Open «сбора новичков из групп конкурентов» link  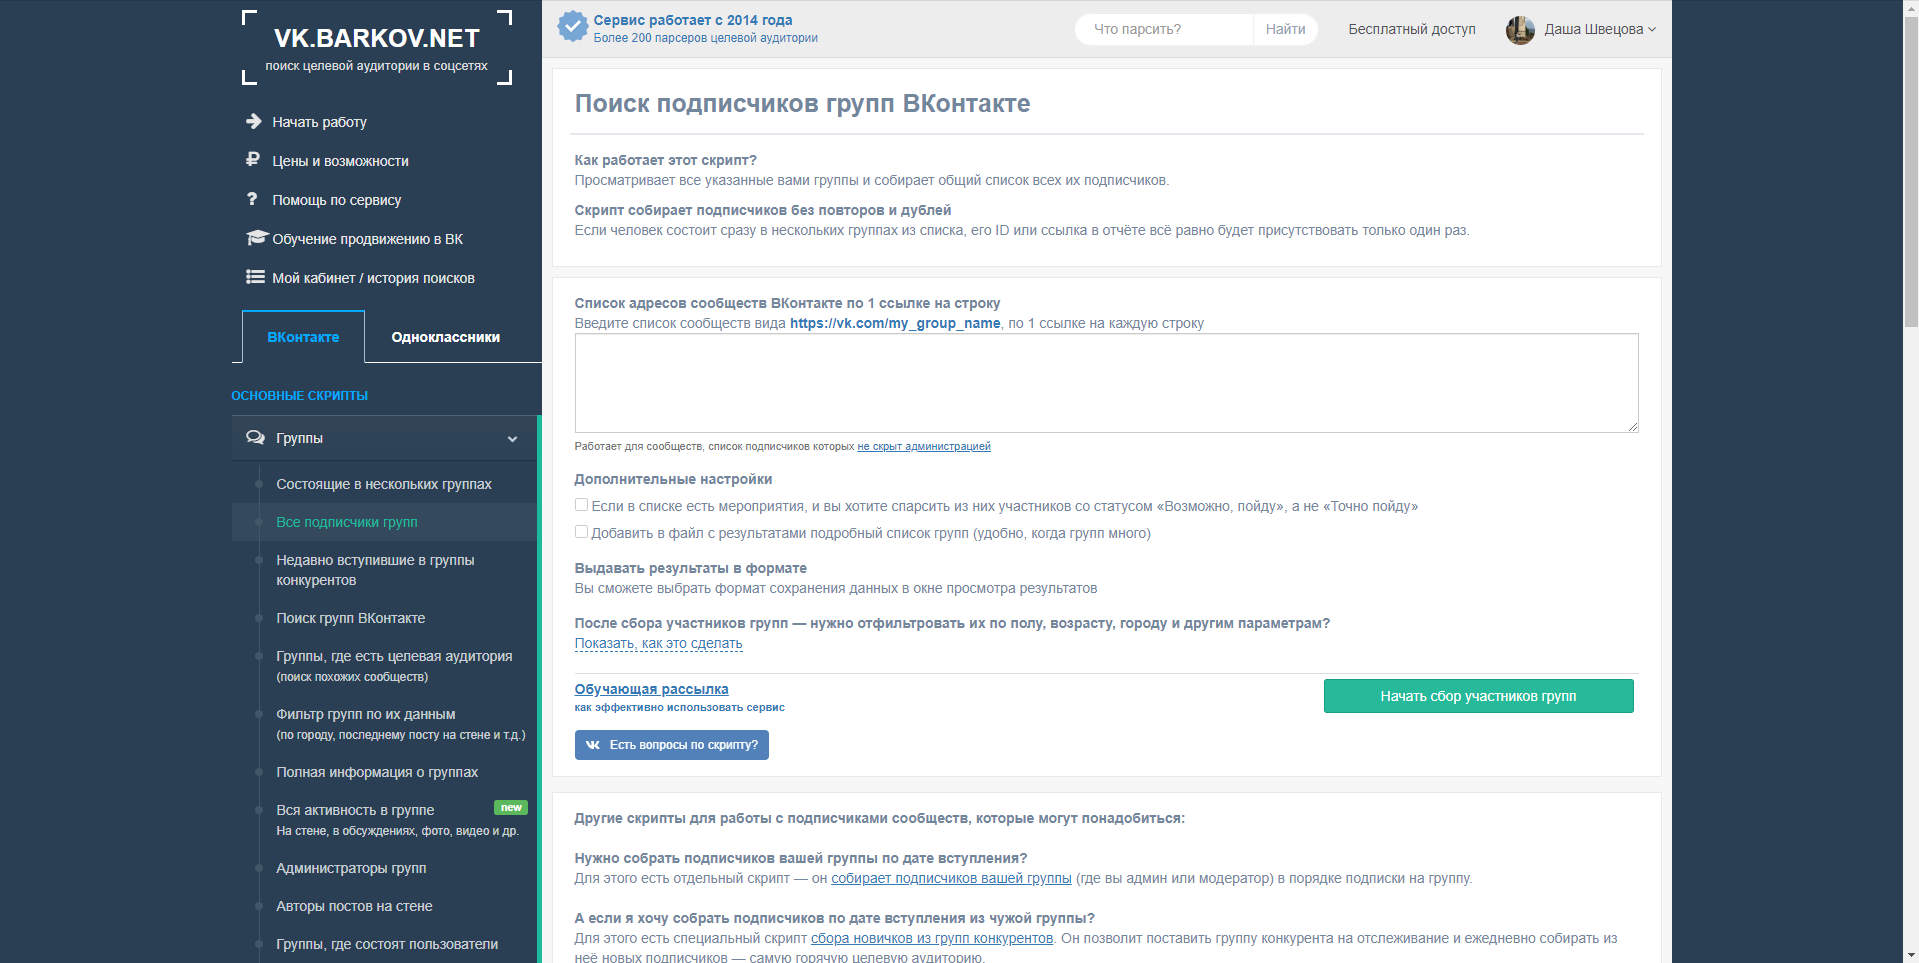932,938
